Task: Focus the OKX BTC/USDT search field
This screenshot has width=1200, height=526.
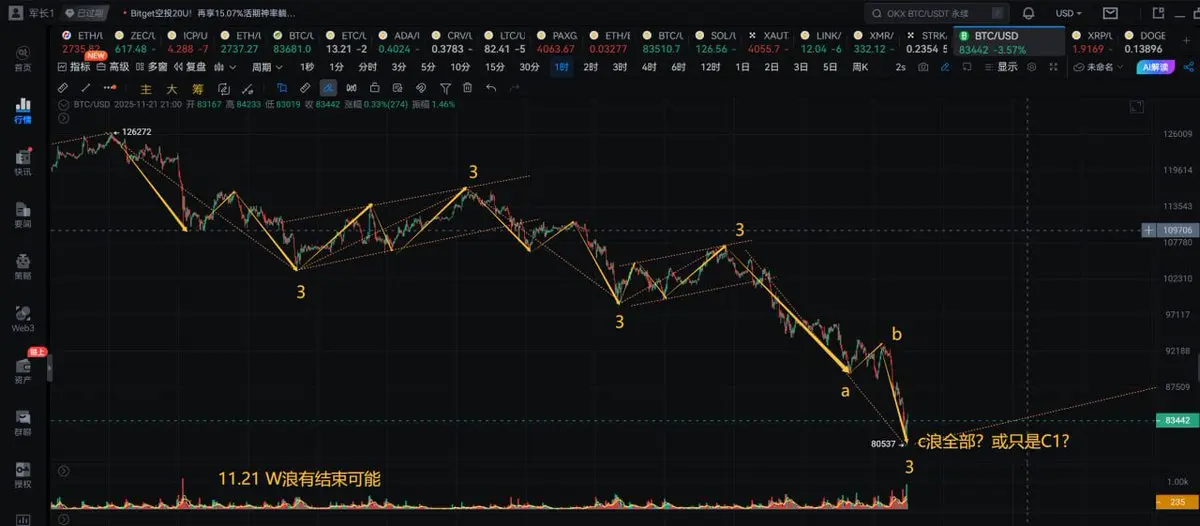Action: pos(936,14)
